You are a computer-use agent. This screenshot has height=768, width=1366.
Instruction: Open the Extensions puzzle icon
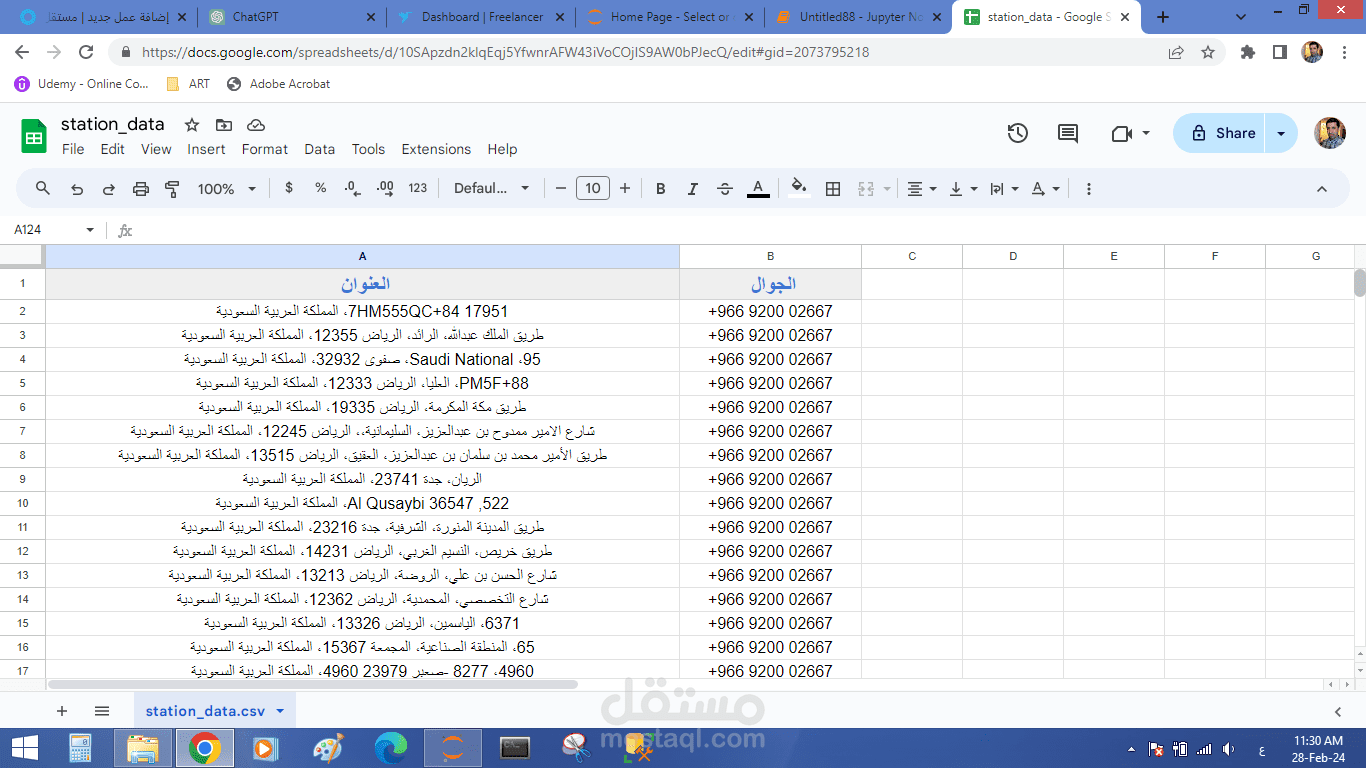1248,52
